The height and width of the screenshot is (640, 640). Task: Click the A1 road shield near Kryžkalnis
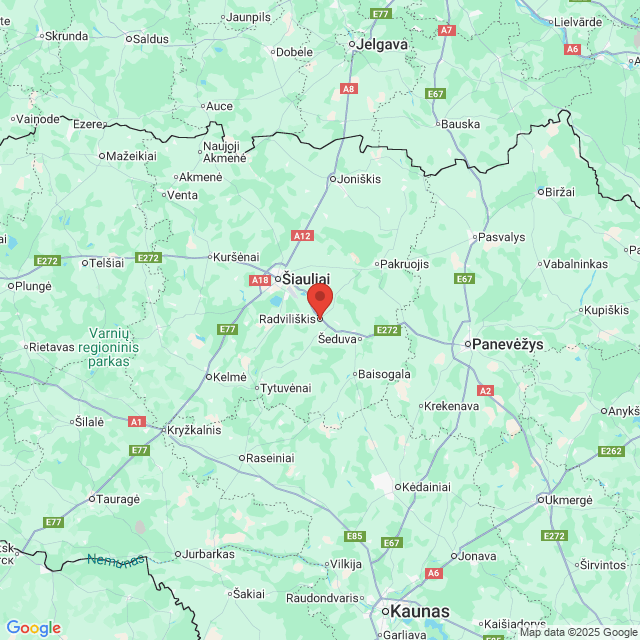(x=136, y=422)
